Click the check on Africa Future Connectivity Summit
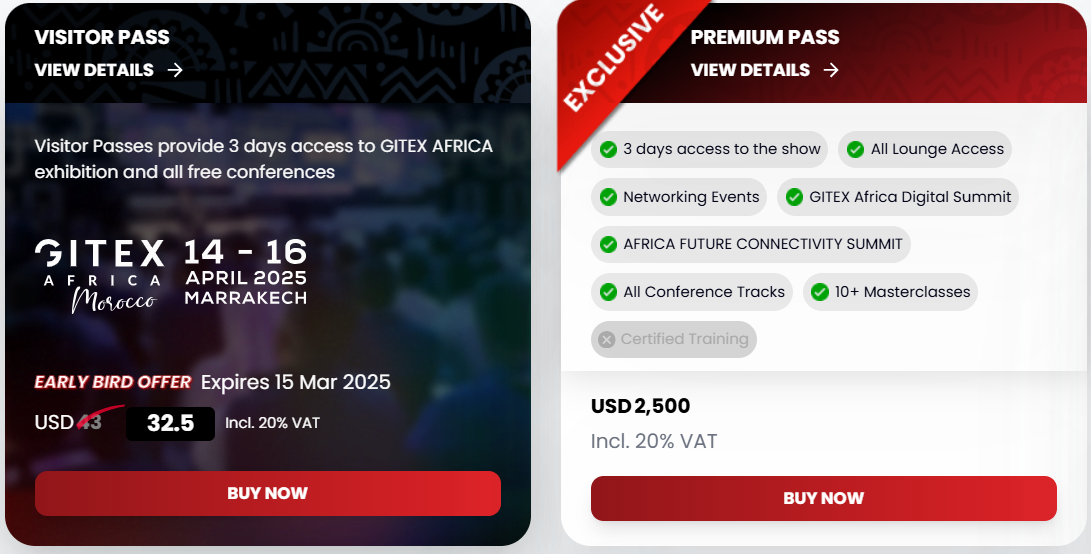Image resolution: width=1091 pixels, height=554 pixels. tap(608, 244)
